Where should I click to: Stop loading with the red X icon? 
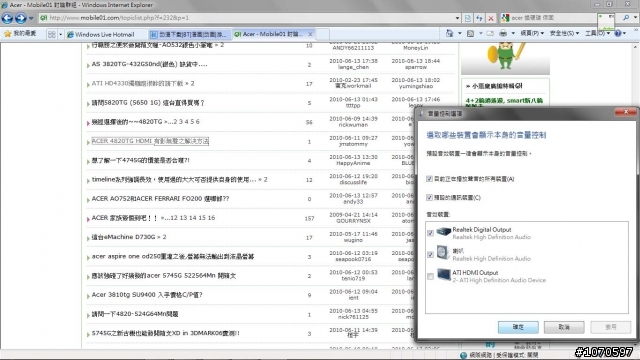(491, 18)
